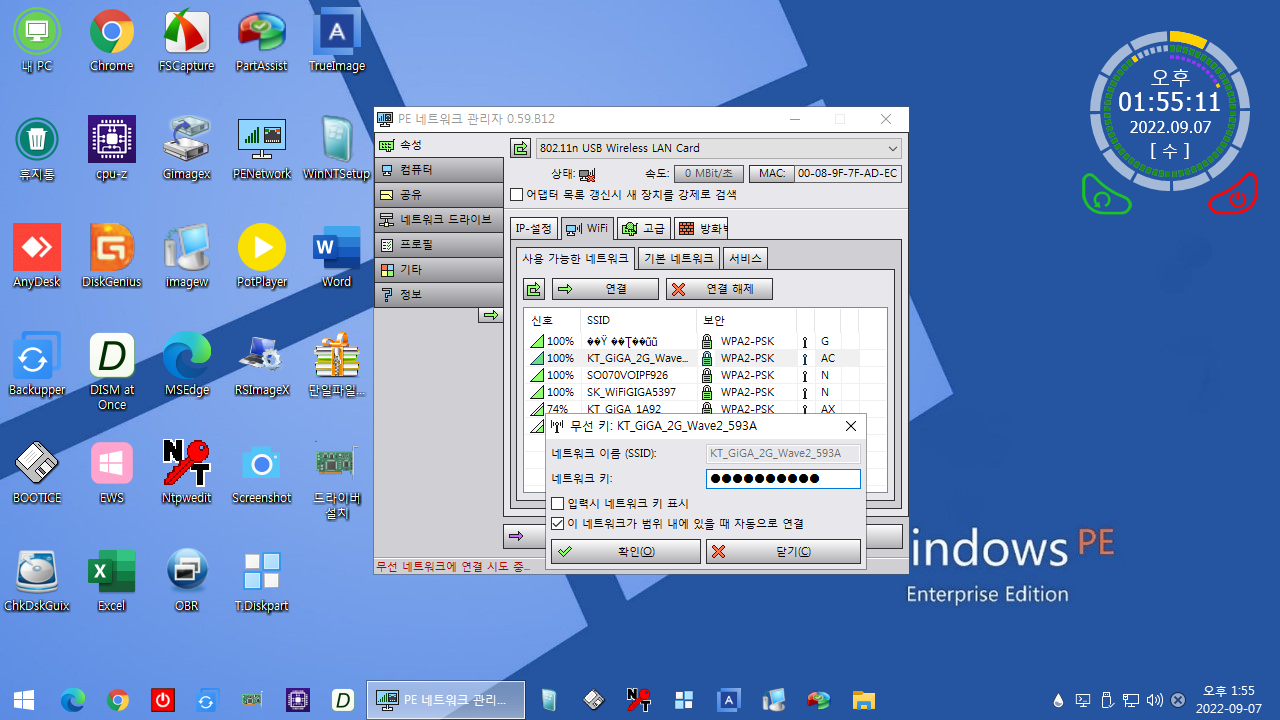Image resolution: width=1280 pixels, height=720 pixels.
Task: Click the green restart button on clock widget
Action: pos(1106,194)
